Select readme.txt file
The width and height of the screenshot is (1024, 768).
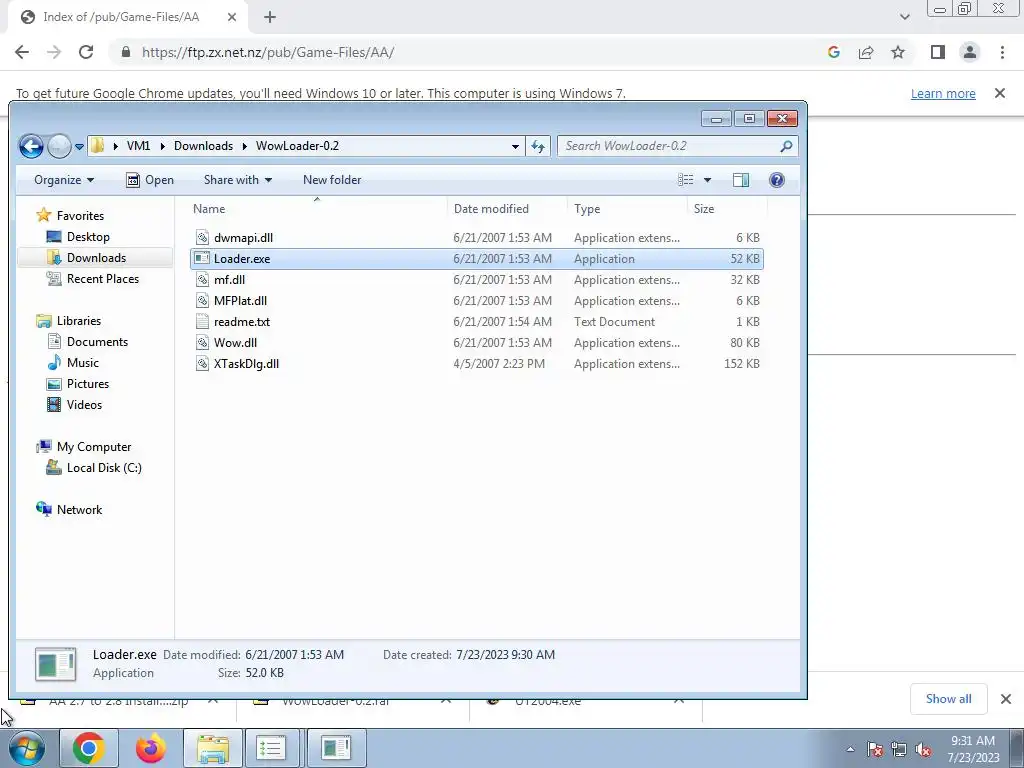click(477, 321)
